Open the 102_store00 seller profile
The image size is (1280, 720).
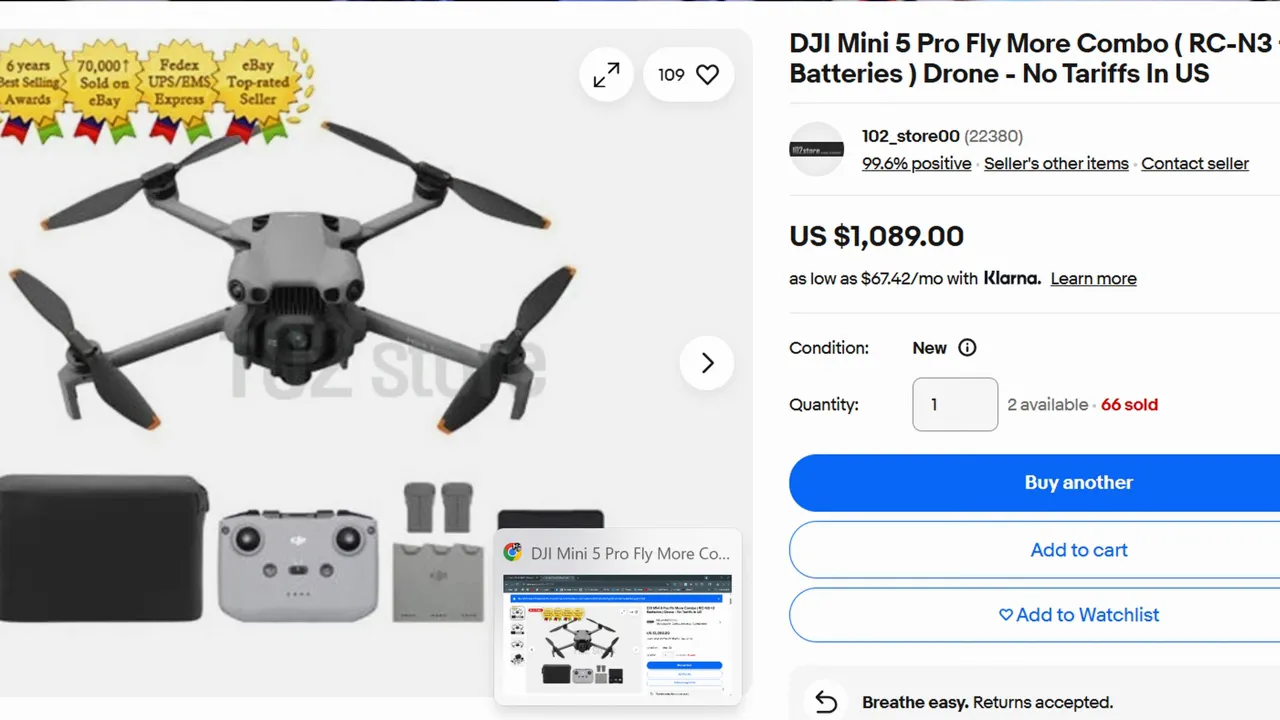coord(910,136)
